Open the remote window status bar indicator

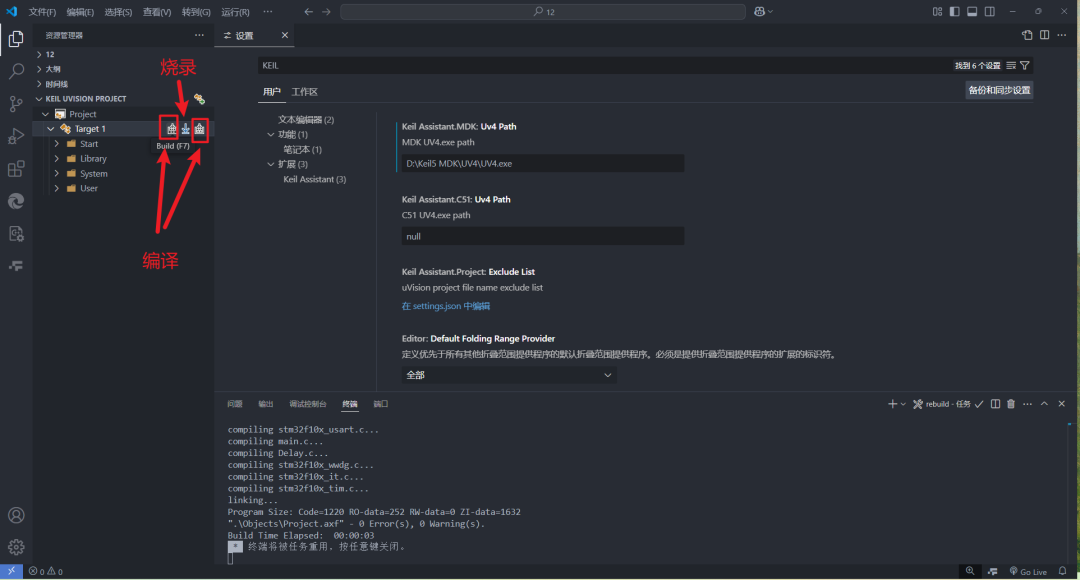click(11, 571)
